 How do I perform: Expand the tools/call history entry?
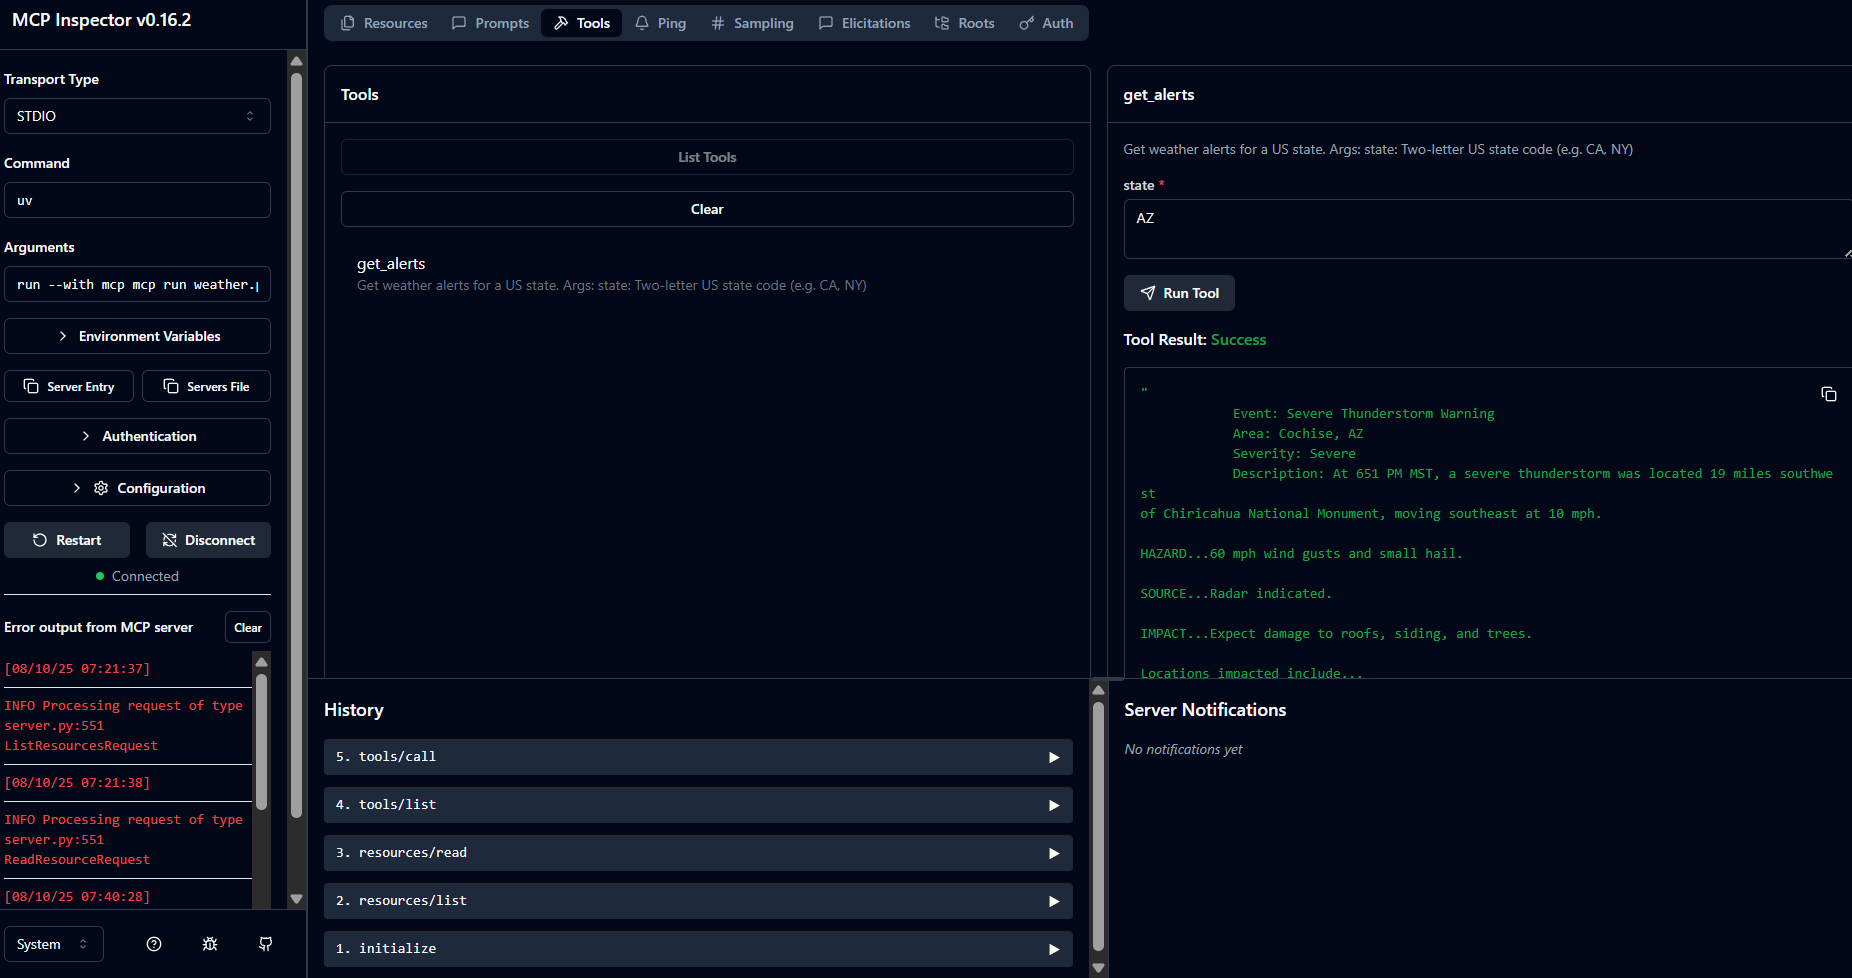(697, 757)
